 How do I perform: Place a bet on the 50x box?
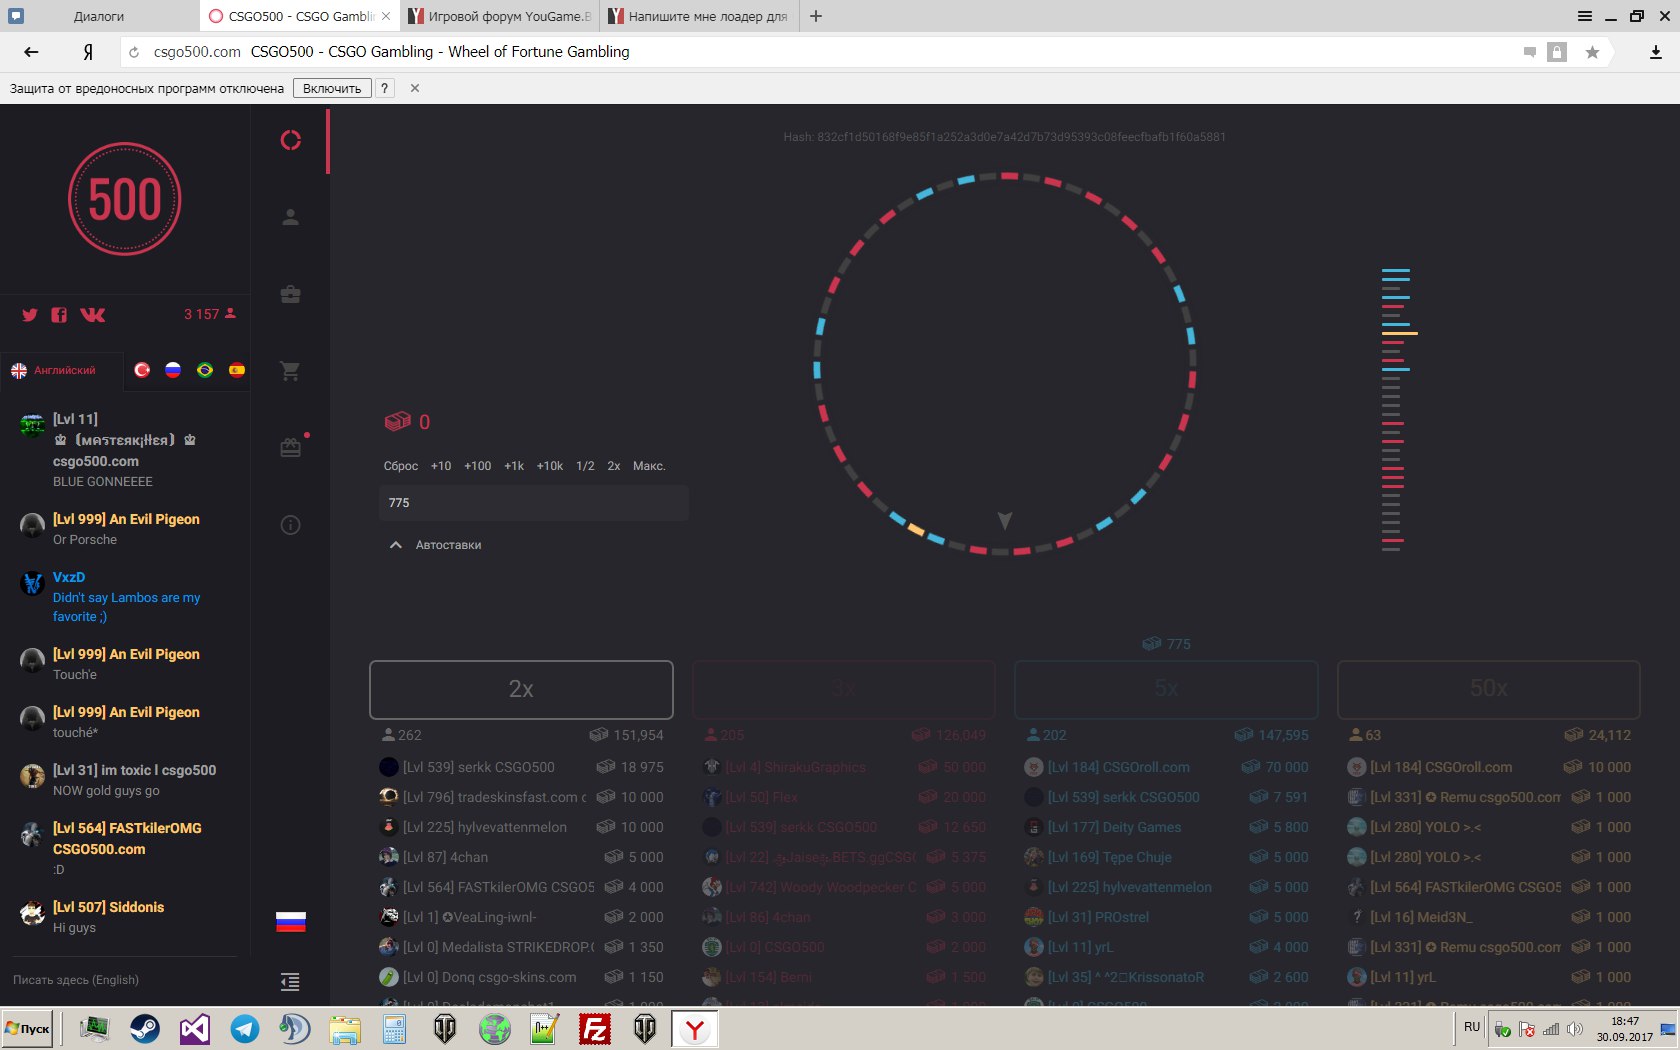point(1489,689)
